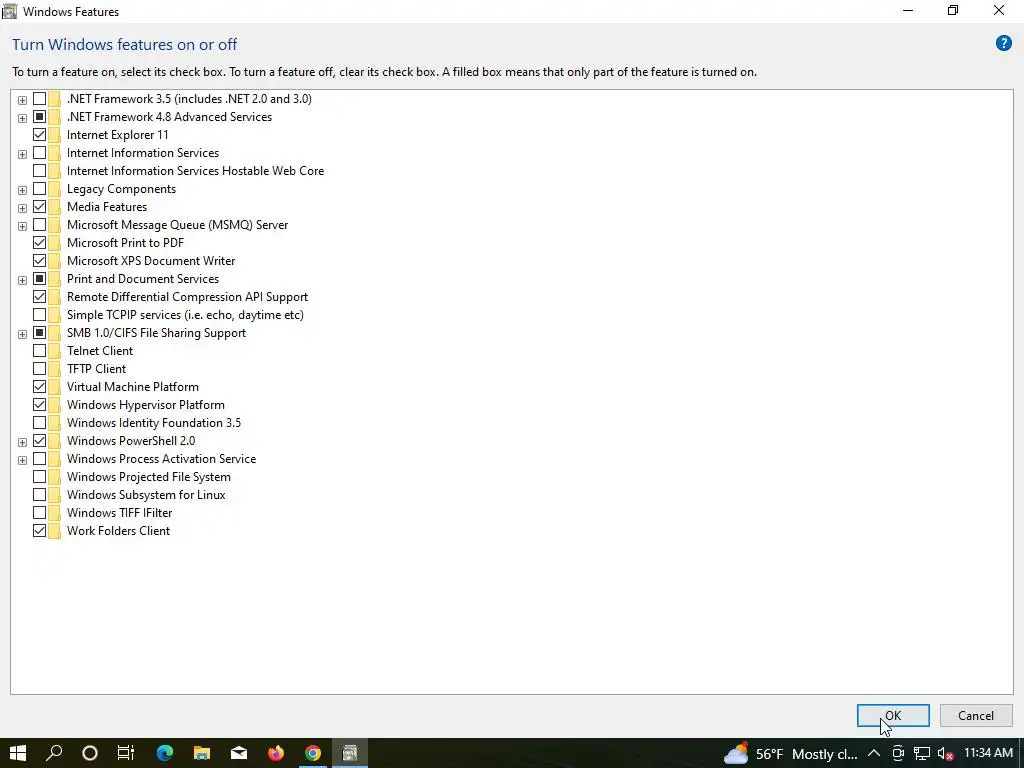Select Remote Differential Compression API Support label
Screen dimensions: 1024x768
(x=187, y=296)
